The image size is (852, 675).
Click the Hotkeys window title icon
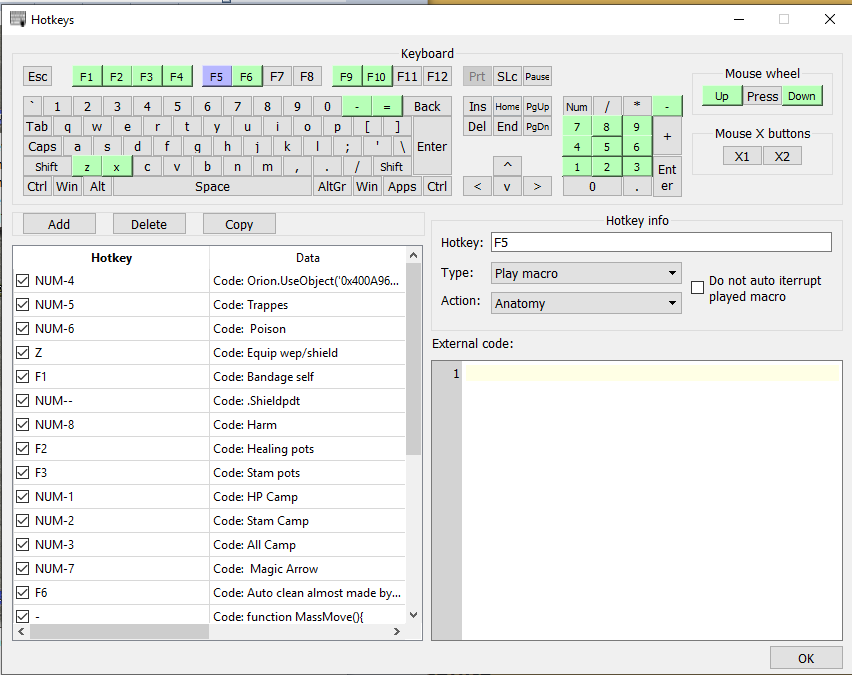18,20
